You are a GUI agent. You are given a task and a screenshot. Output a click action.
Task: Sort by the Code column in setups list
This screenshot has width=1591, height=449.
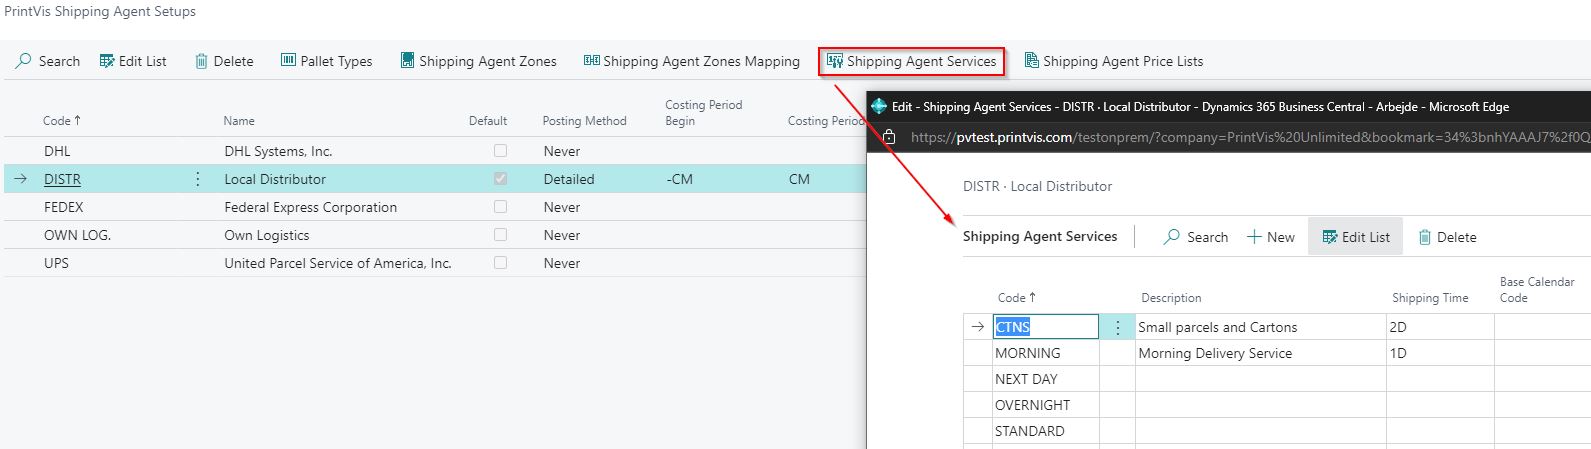click(62, 121)
